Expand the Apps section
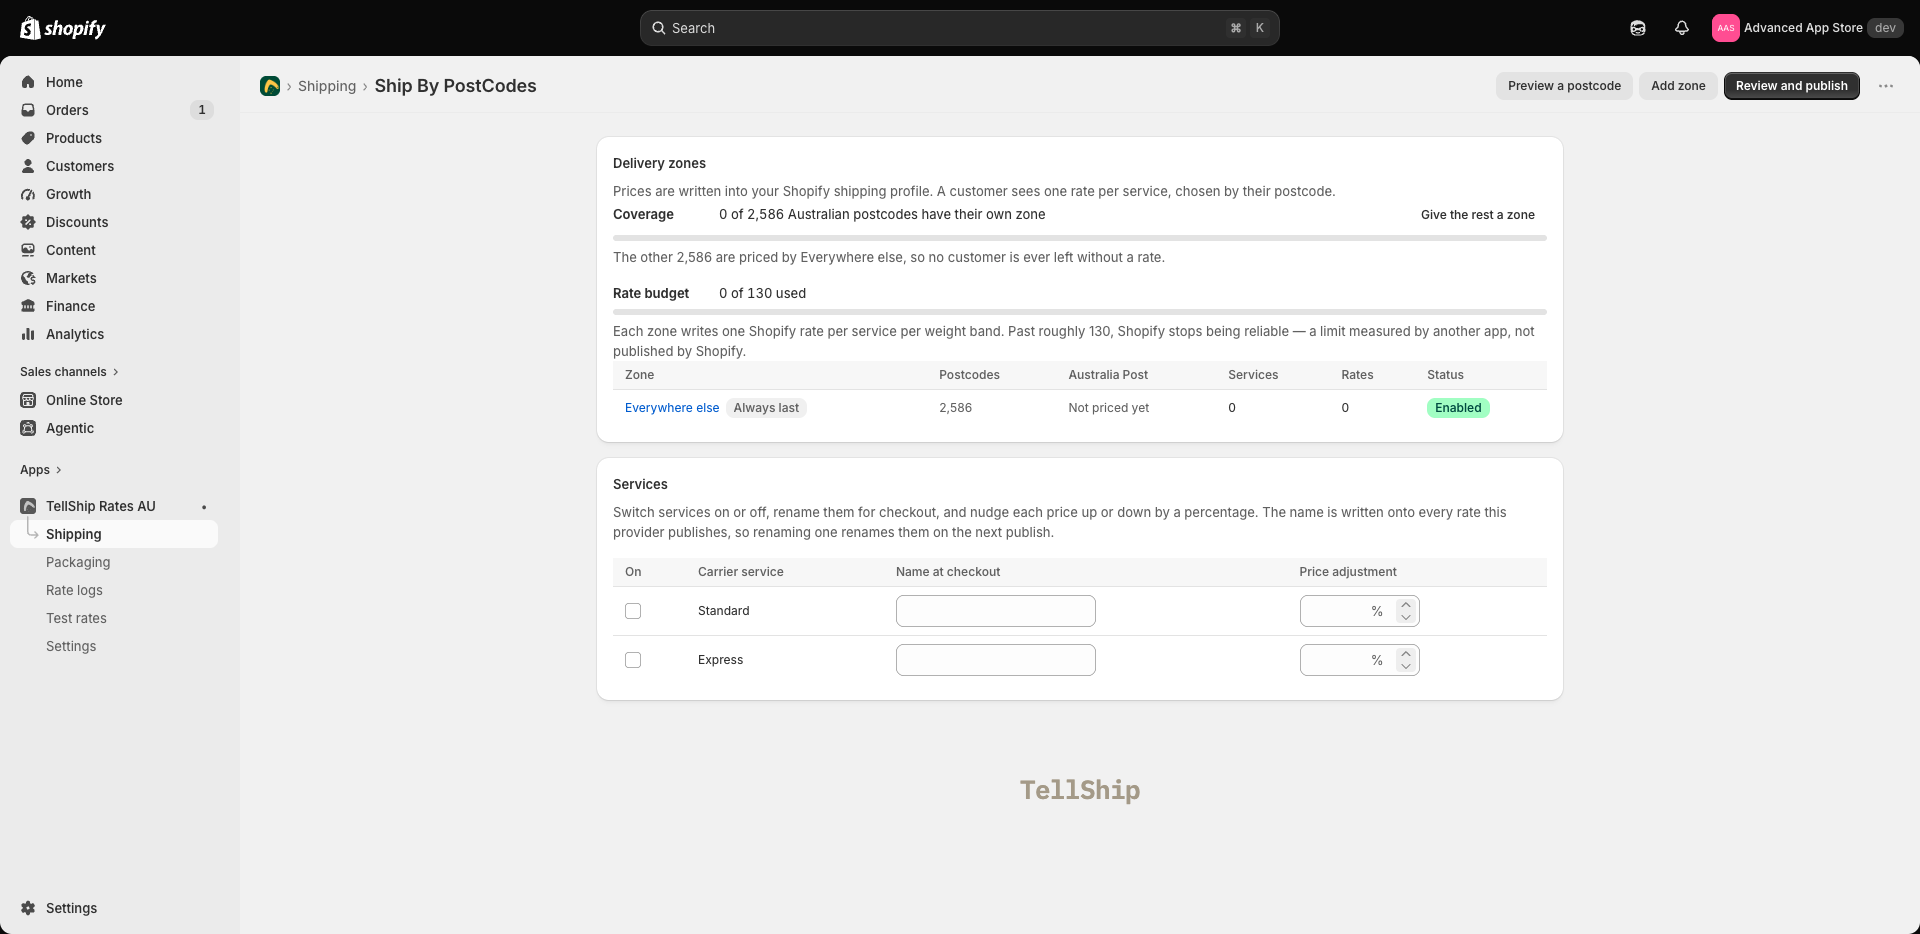 click(41, 470)
